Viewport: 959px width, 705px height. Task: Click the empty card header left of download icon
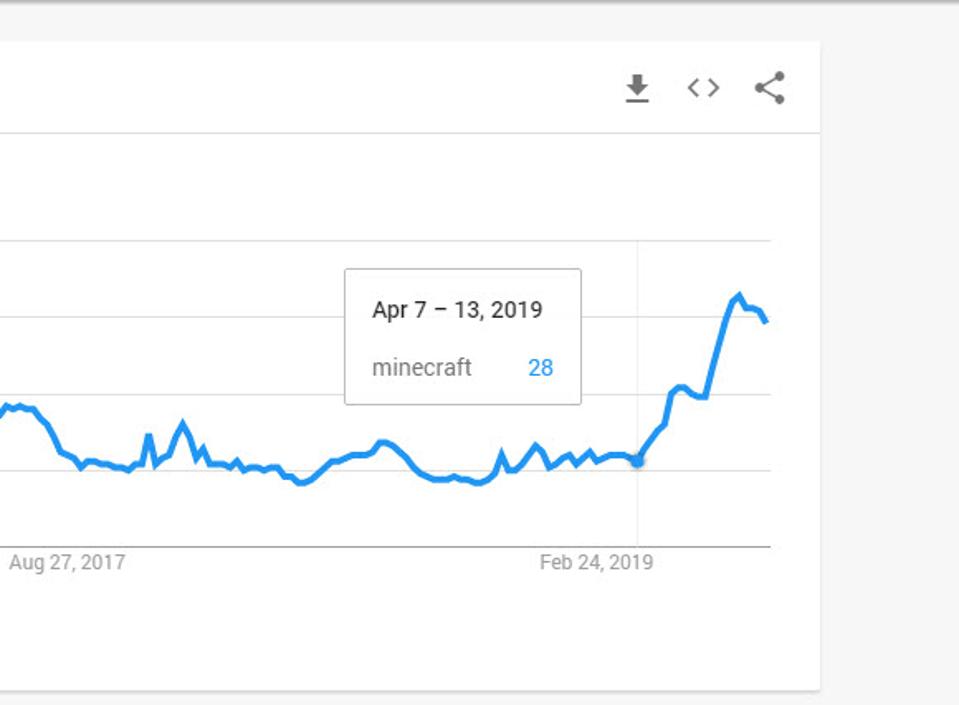pyautogui.click(x=300, y=88)
